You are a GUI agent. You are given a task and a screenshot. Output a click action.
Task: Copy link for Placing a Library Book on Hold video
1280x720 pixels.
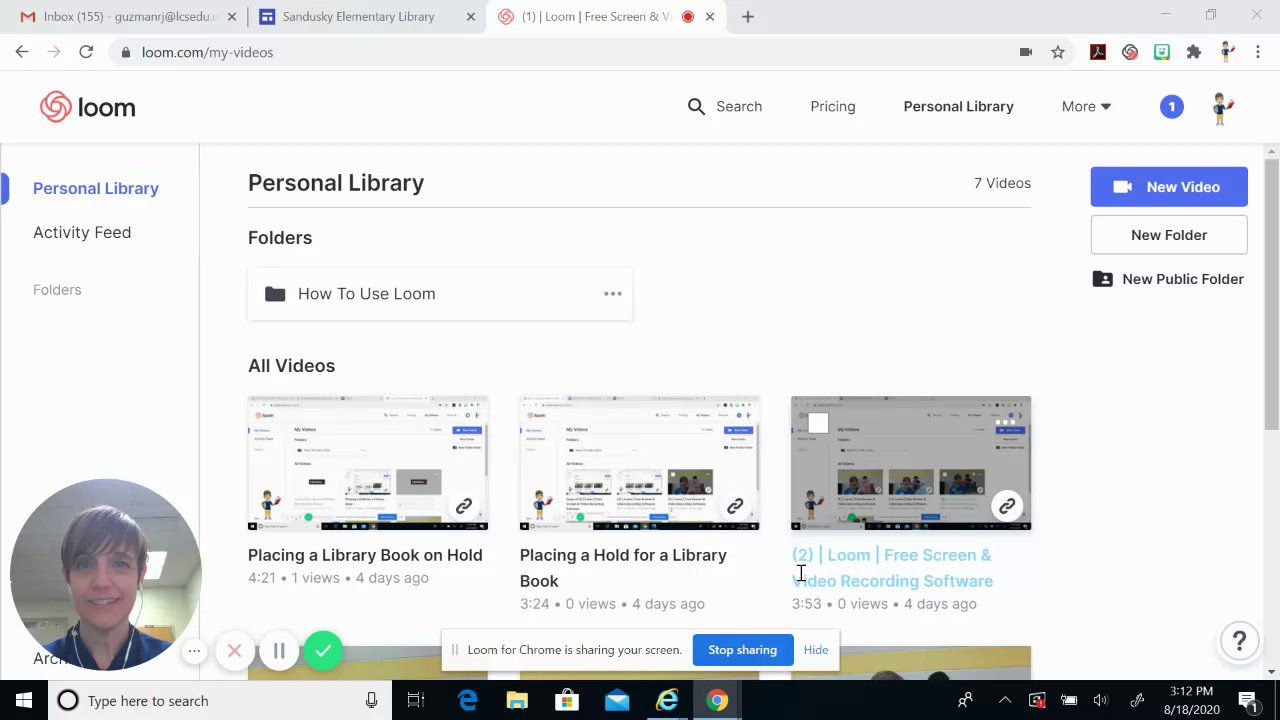coord(464,506)
